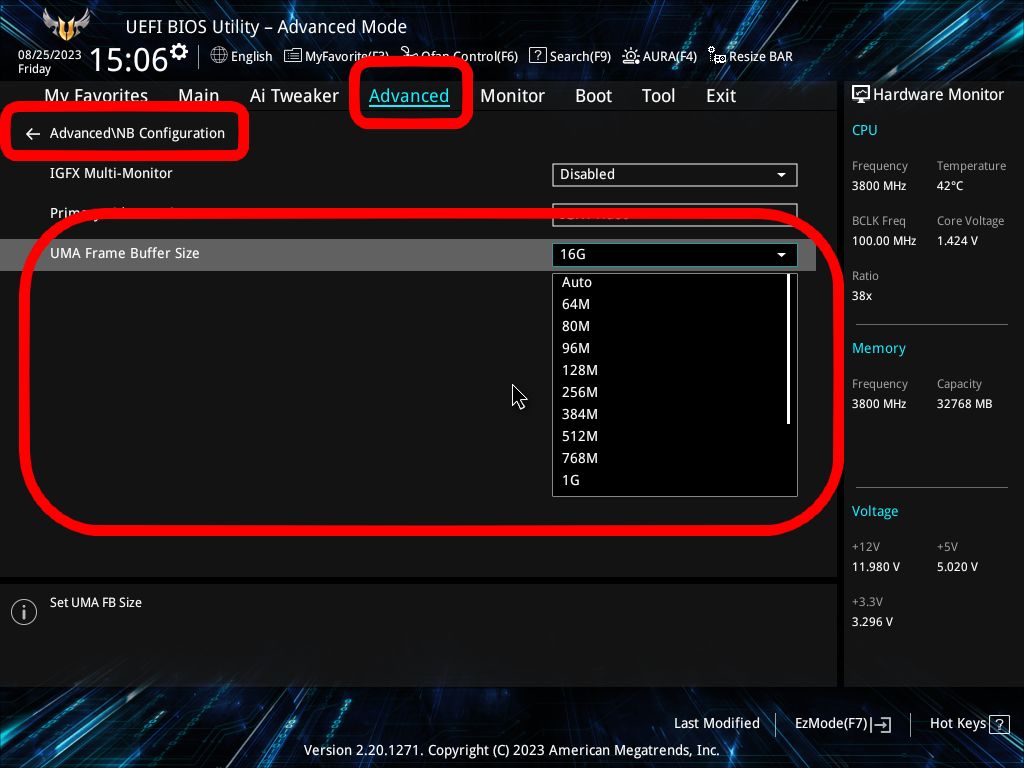Viewport: 1024px width, 768px height.
Task: Select the Exit tab
Action: pyautogui.click(x=721, y=96)
